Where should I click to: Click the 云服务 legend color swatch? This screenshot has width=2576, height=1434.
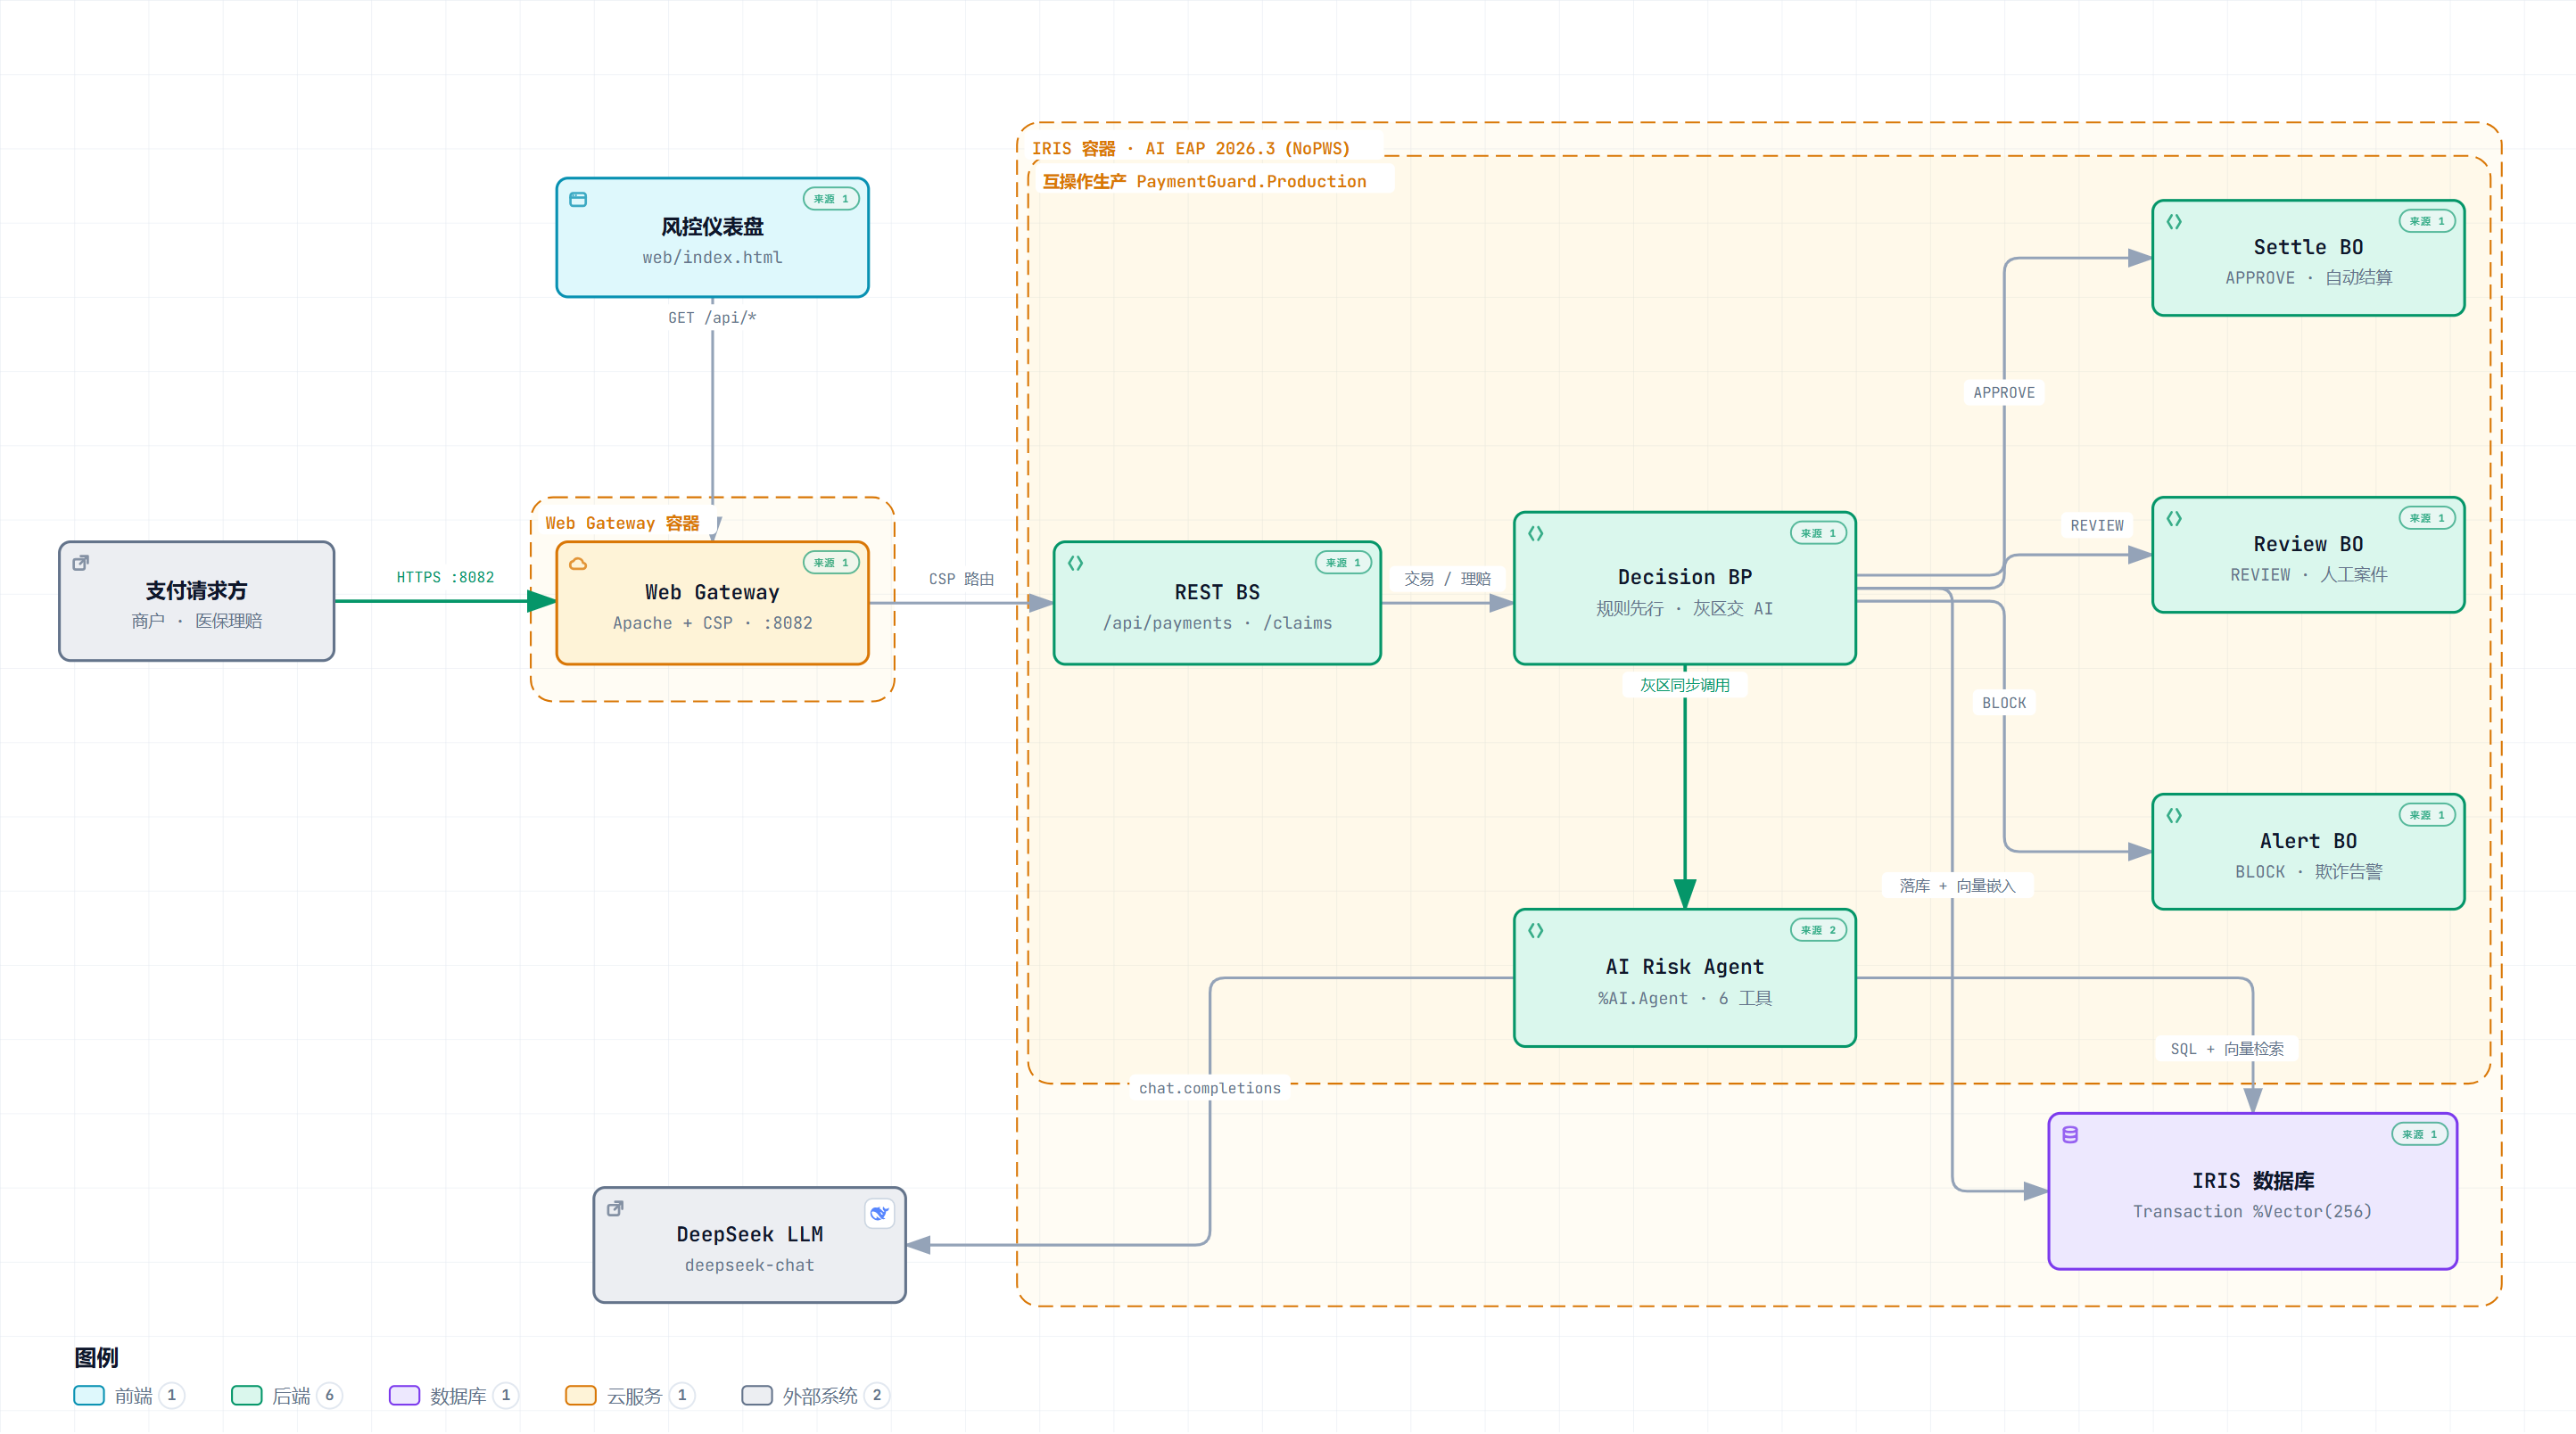point(581,1395)
